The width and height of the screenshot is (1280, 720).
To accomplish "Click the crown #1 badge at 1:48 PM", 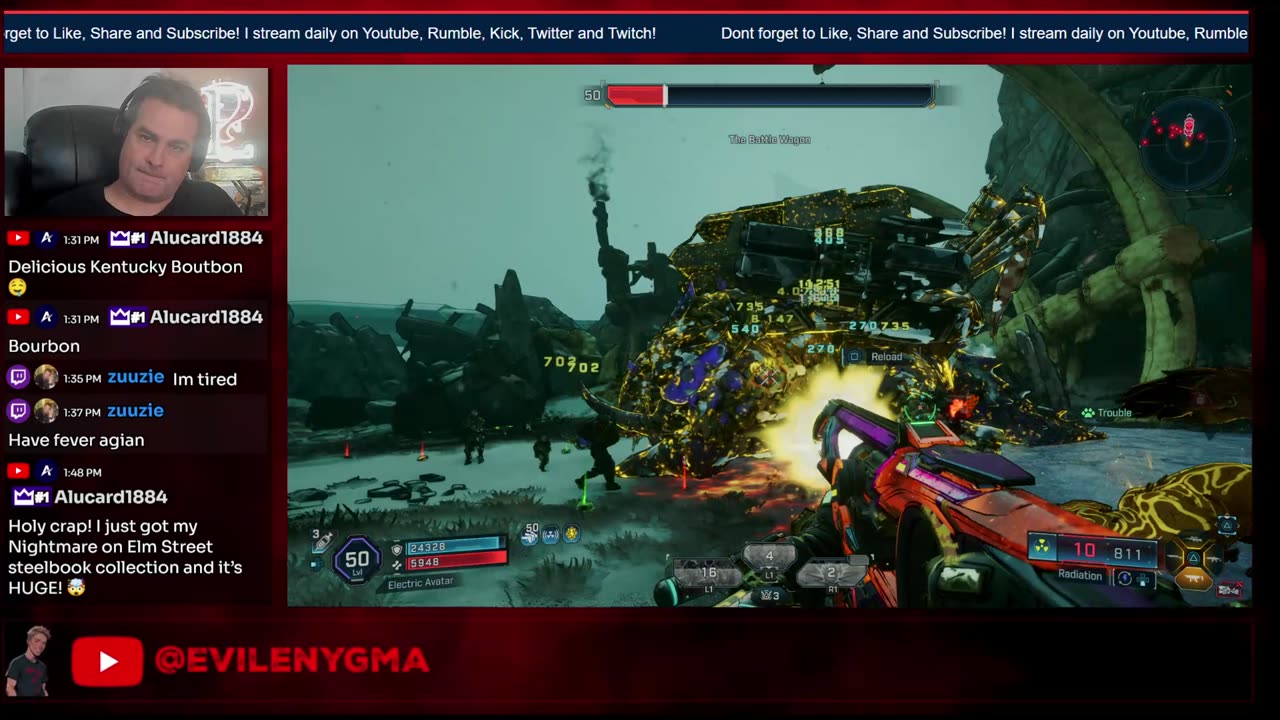I will (31, 497).
